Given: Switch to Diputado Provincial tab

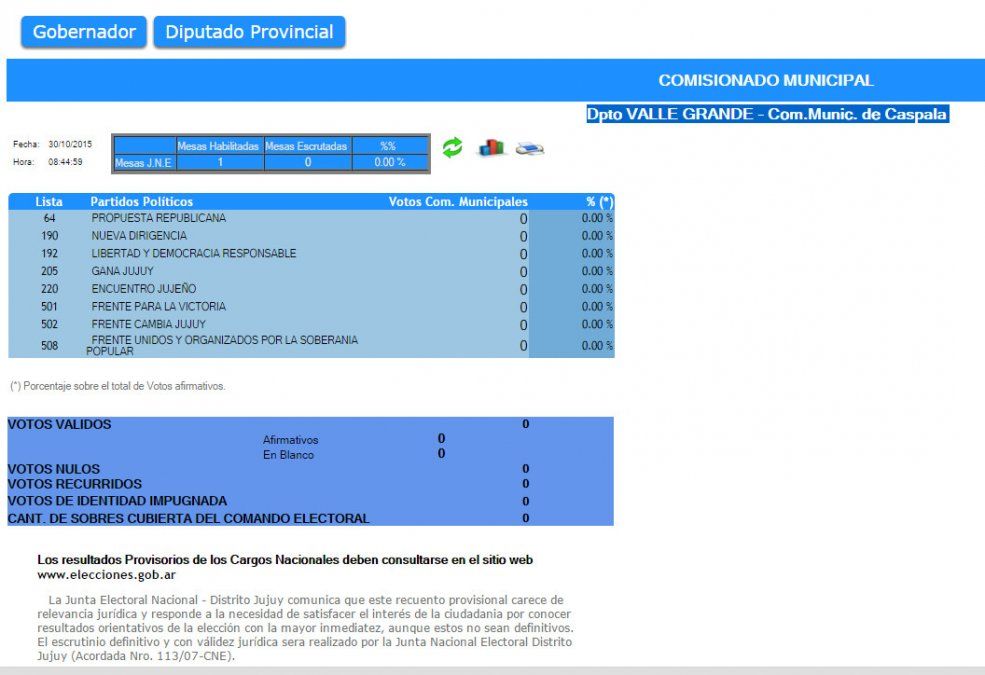Looking at the screenshot, I should [x=249, y=32].
